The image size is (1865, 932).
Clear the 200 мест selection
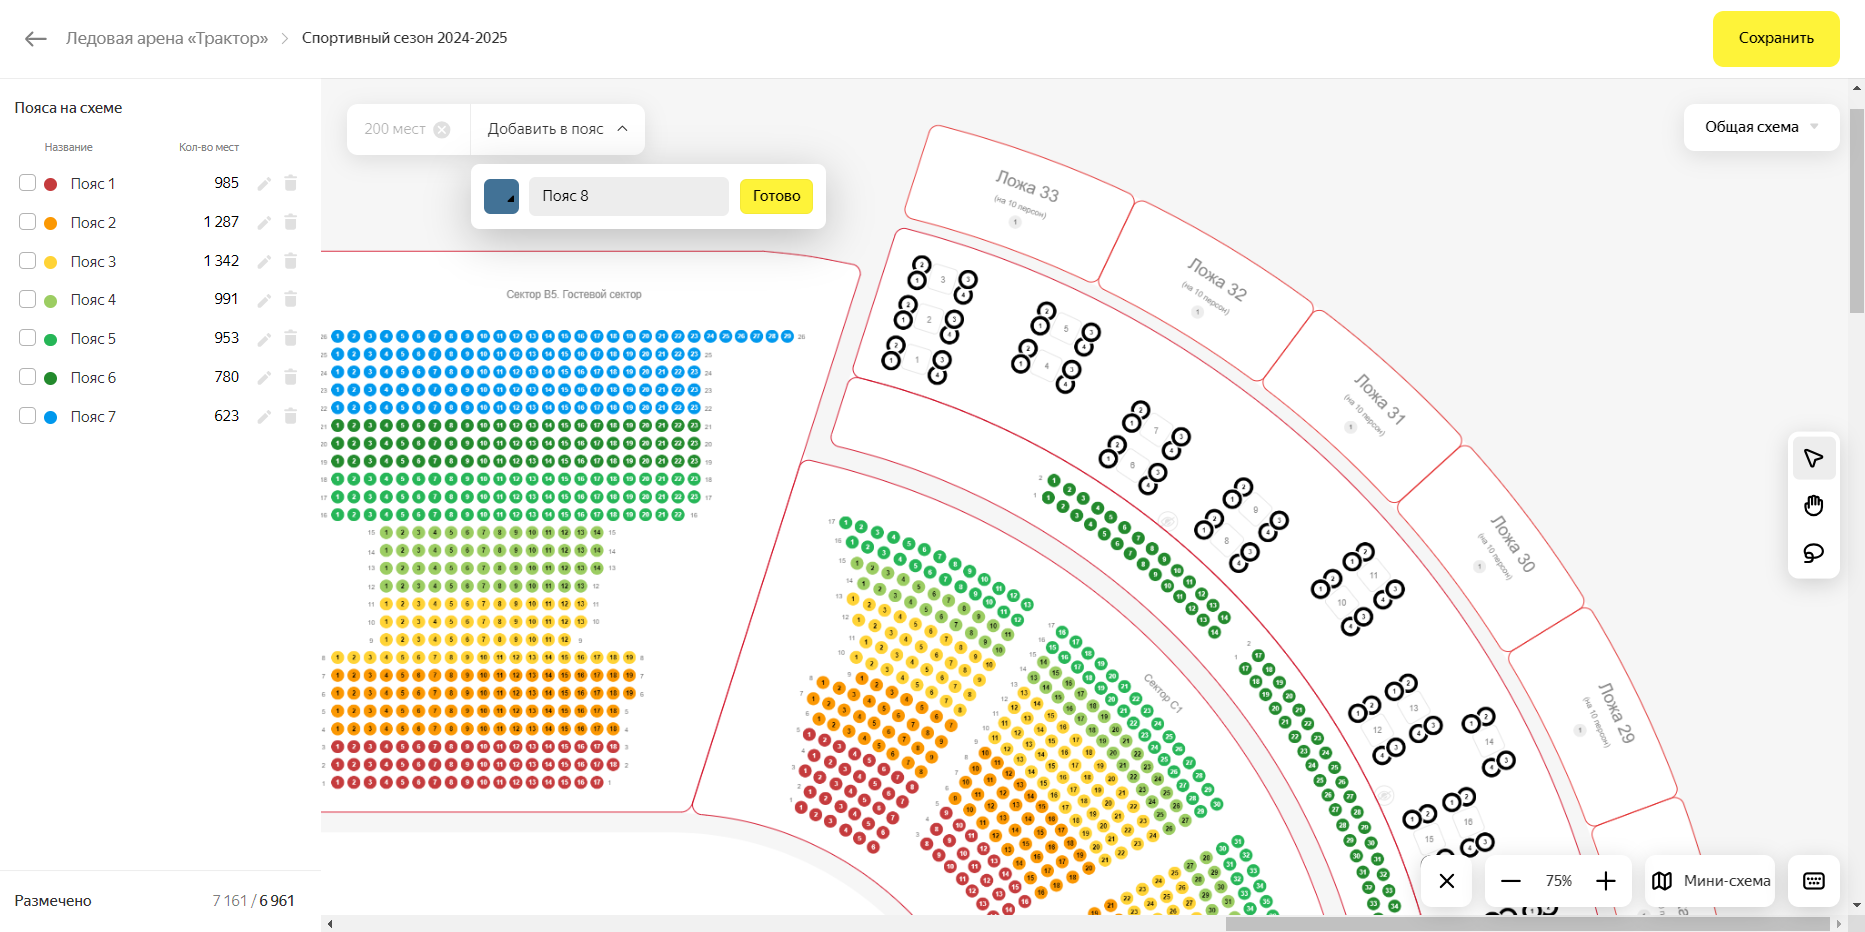pyautogui.click(x=442, y=129)
